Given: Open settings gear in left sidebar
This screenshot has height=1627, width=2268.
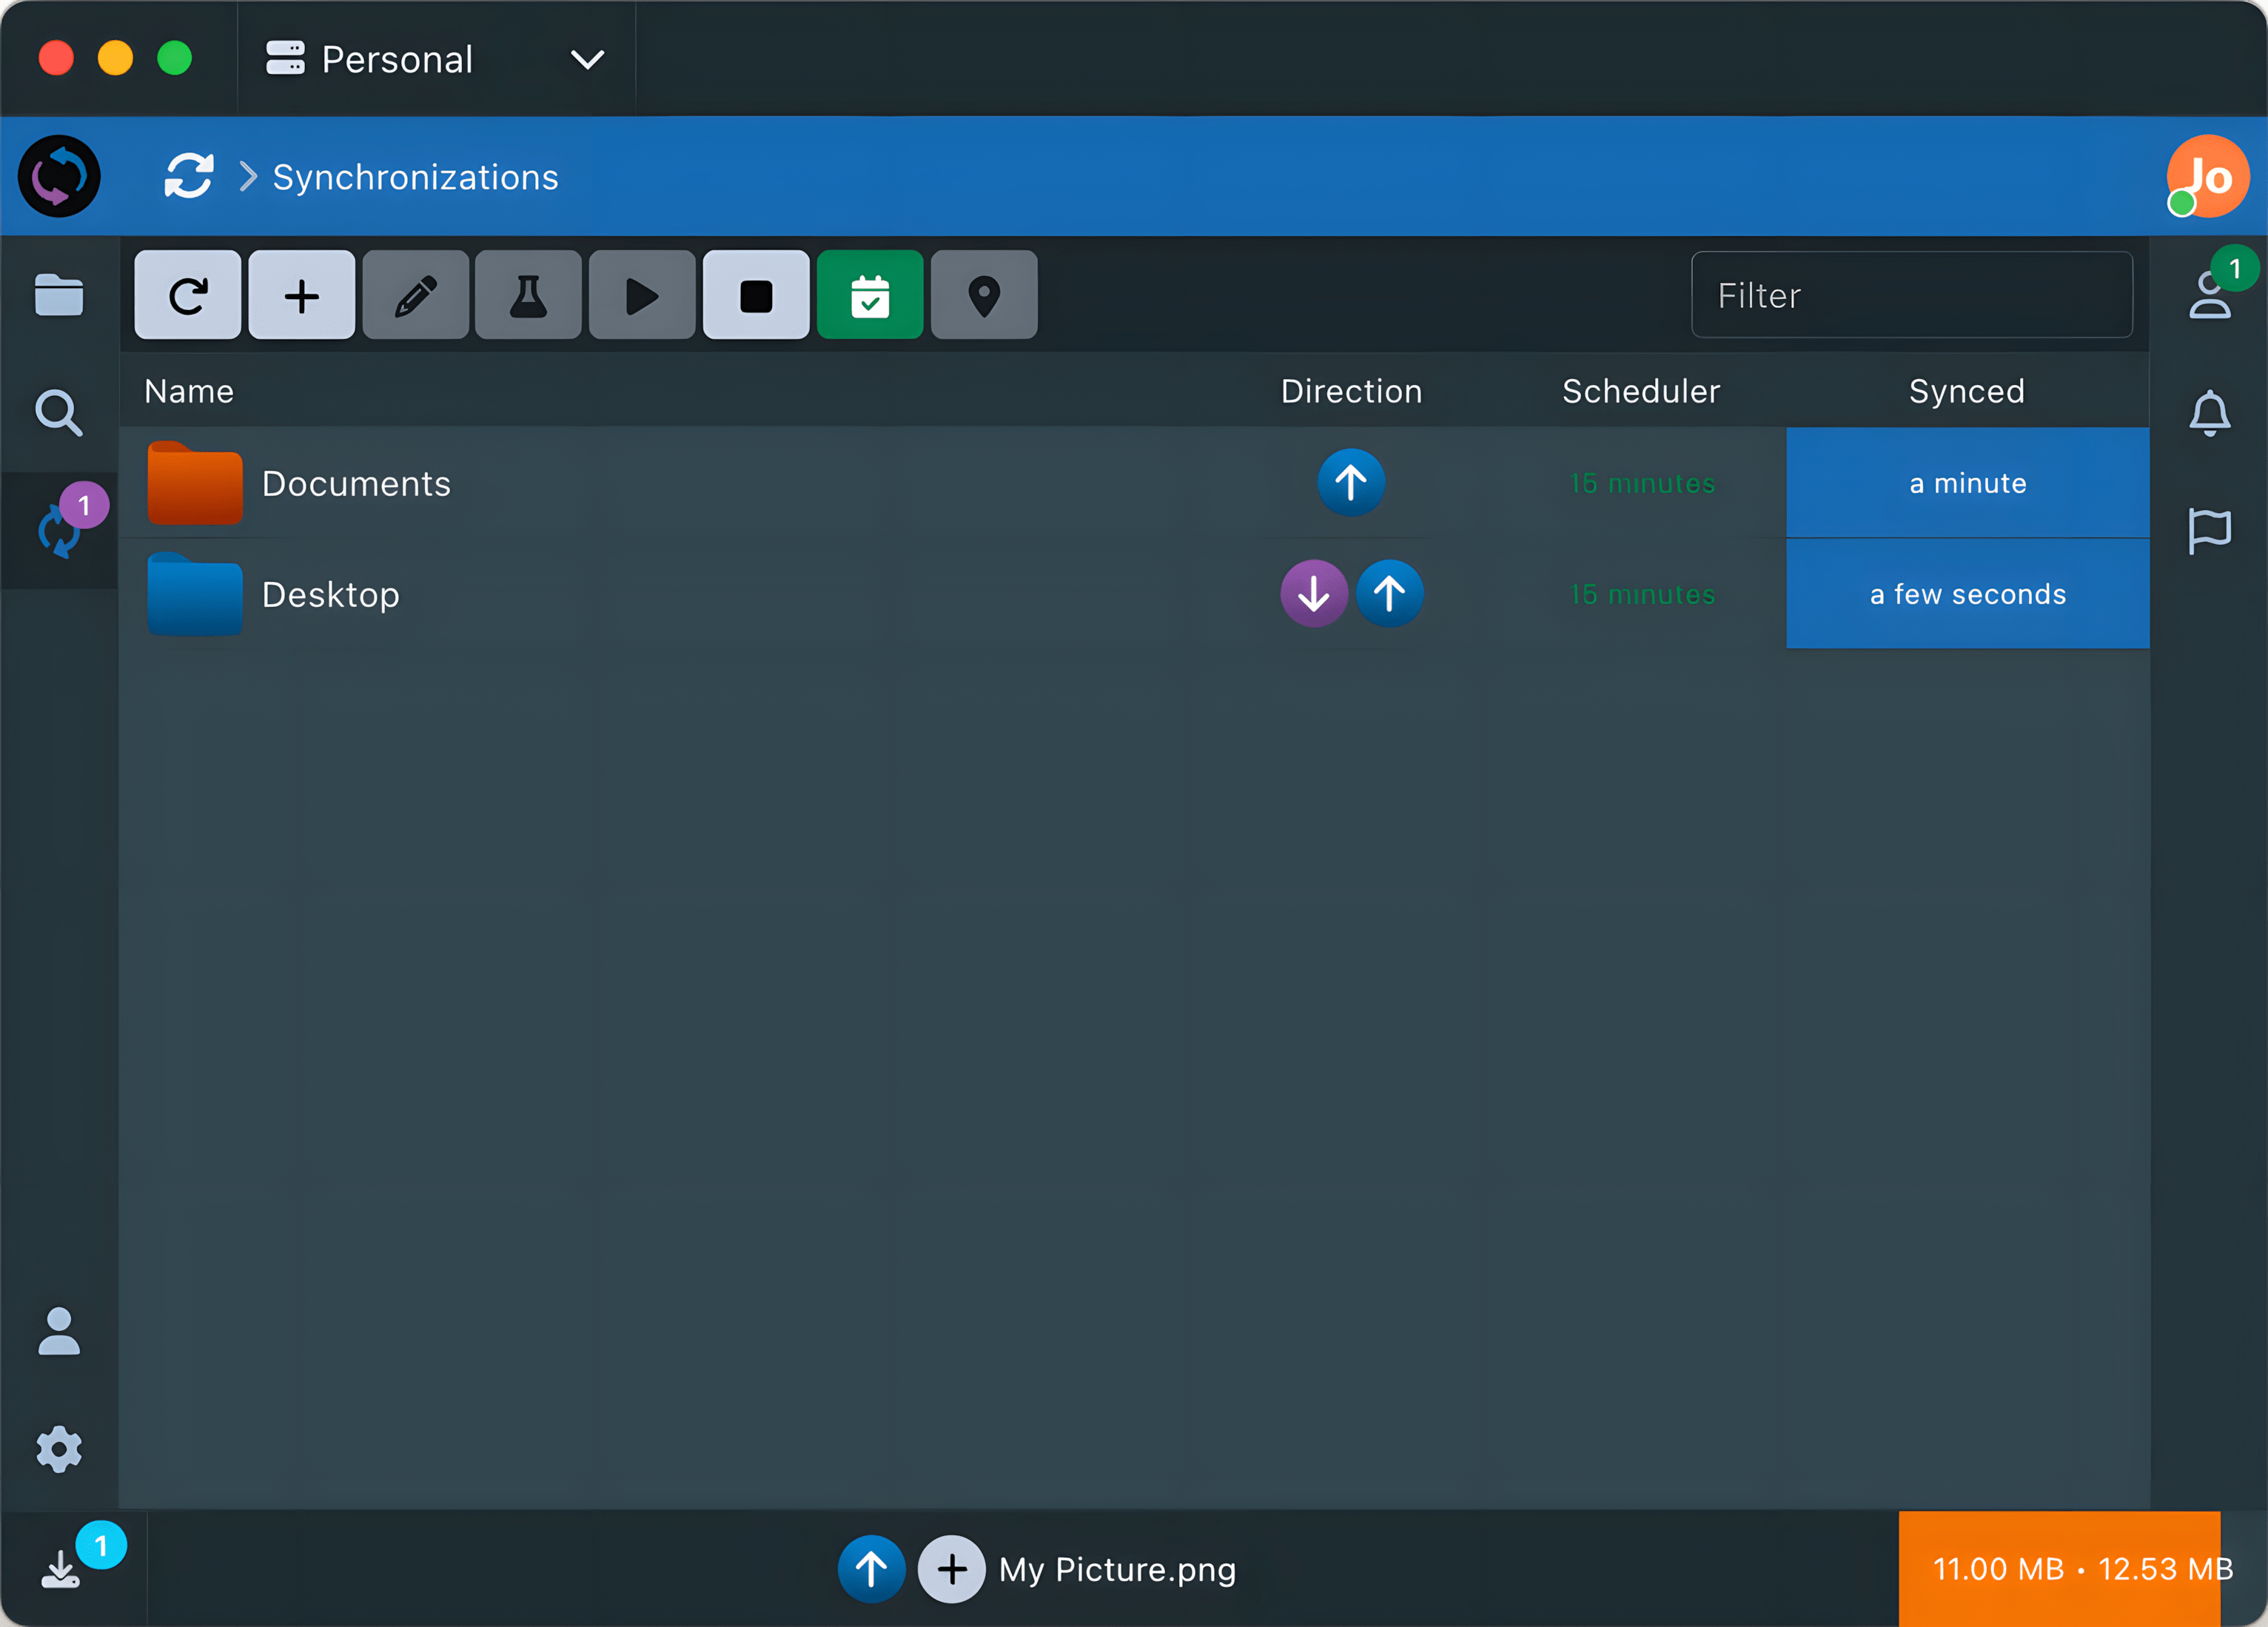Looking at the screenshot, I should (x=59, y=1449).
